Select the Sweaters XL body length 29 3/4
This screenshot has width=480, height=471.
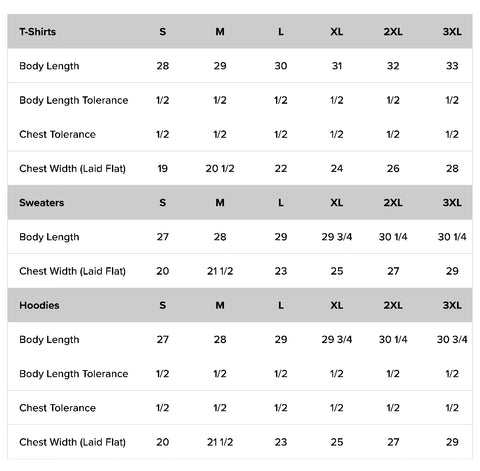tap(337, 237)
